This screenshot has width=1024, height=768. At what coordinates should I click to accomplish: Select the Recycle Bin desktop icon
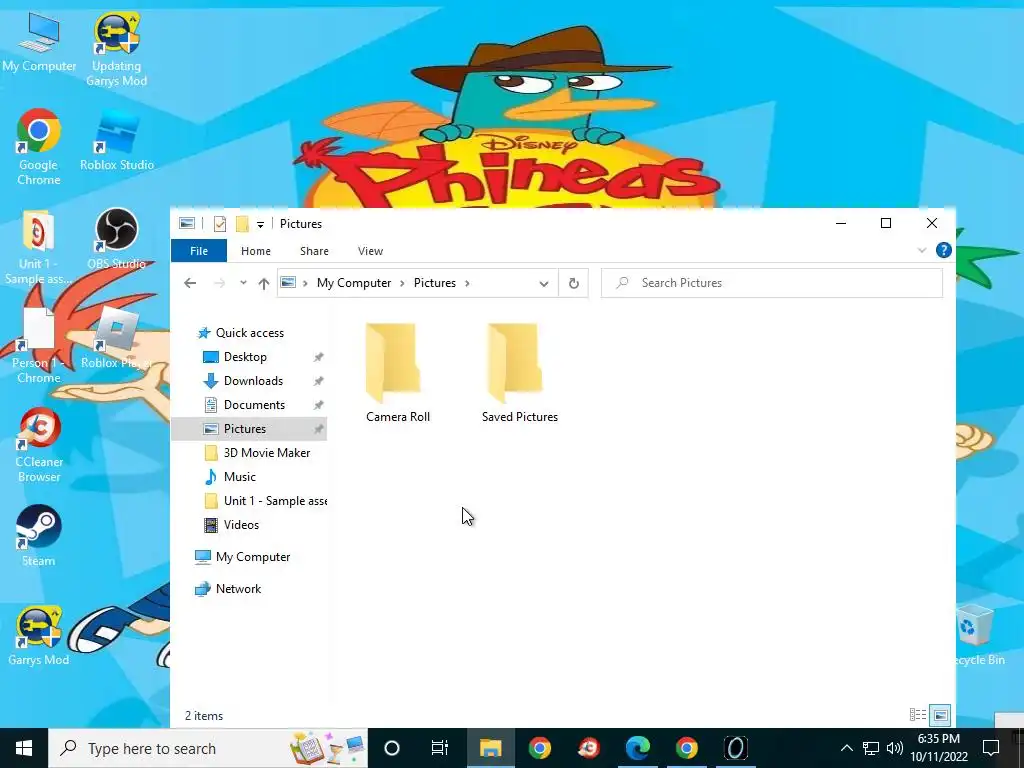977,636
